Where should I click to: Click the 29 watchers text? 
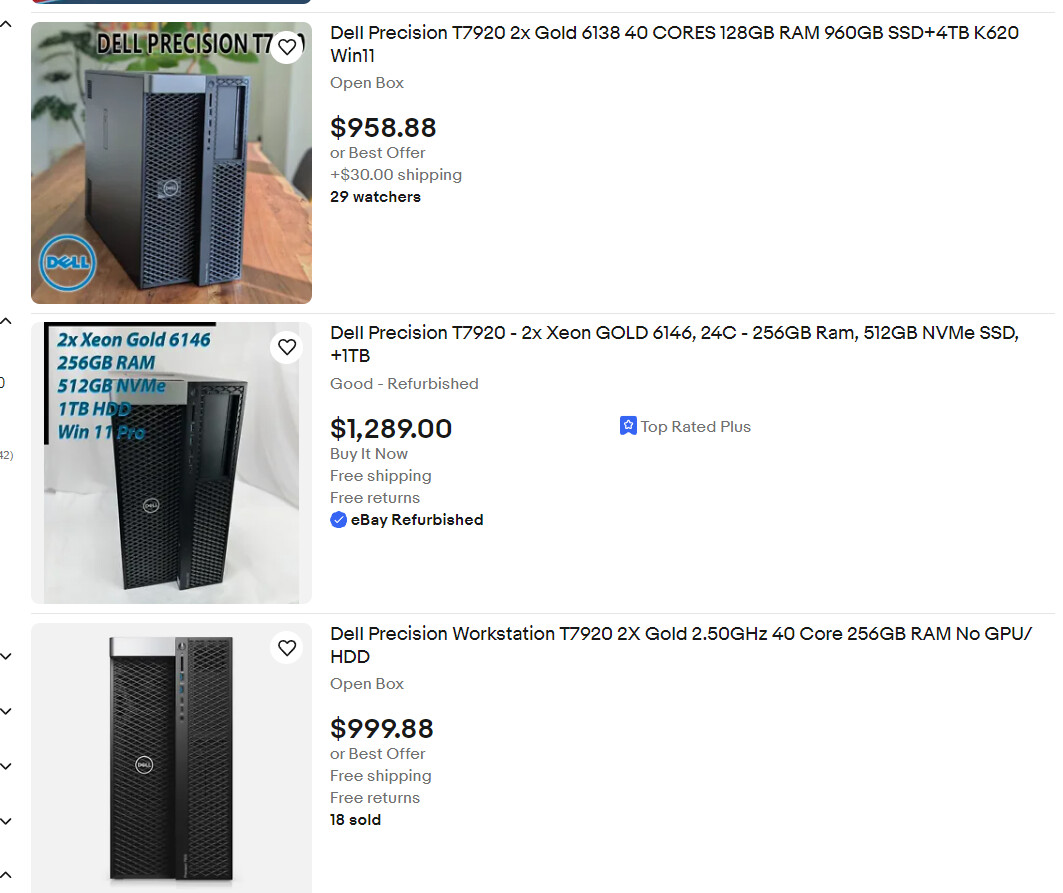click(375, 197)
